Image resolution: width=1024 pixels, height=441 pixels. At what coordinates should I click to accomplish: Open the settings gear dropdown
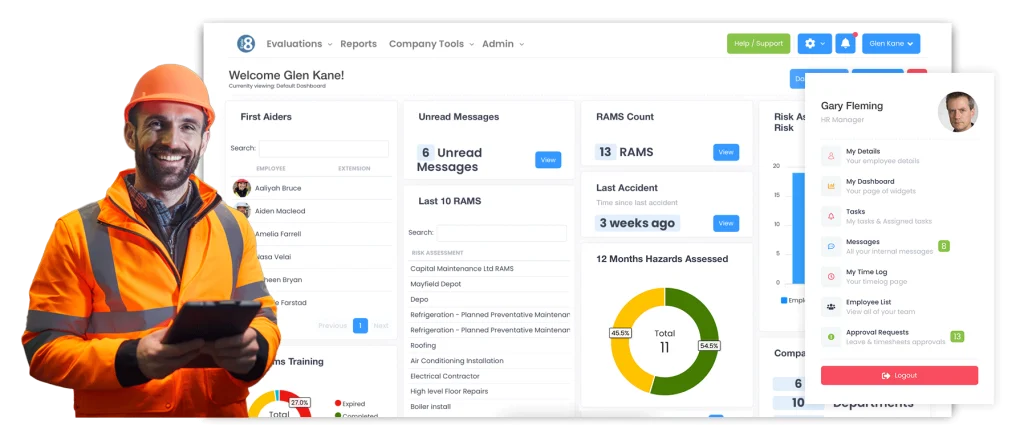pos(814,44)
